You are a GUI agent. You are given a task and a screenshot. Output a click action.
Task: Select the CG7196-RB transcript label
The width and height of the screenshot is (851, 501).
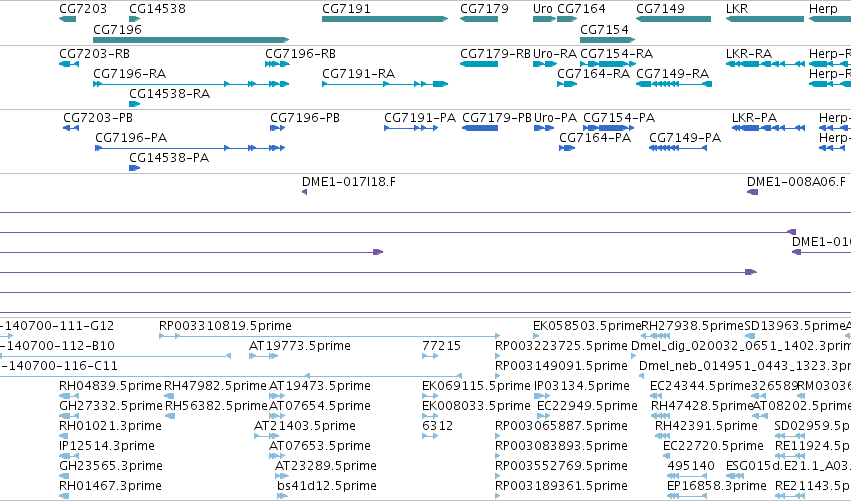click(300, 54)
